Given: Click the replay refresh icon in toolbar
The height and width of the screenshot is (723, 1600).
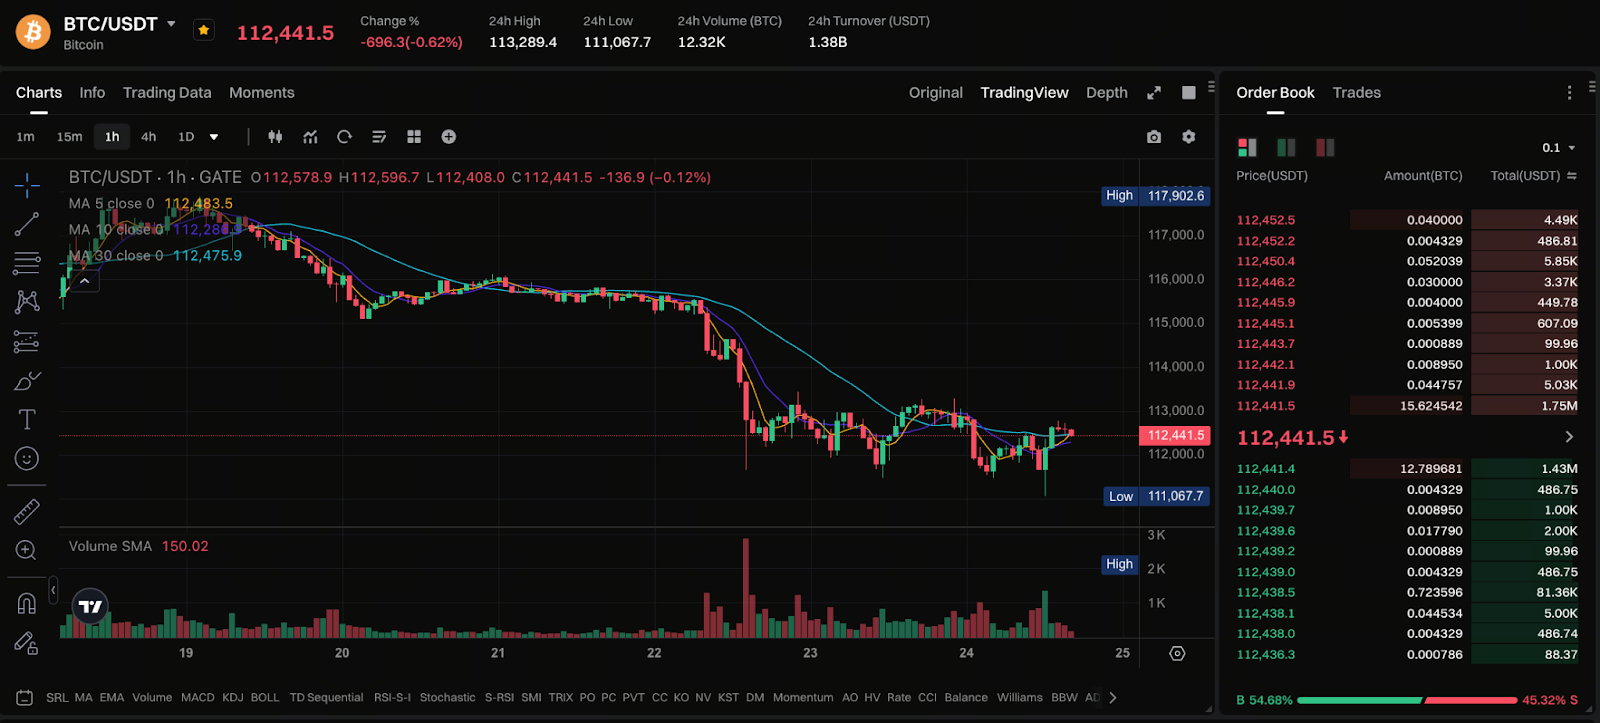Looking at the screenshot, I should (x=345, y=137).
